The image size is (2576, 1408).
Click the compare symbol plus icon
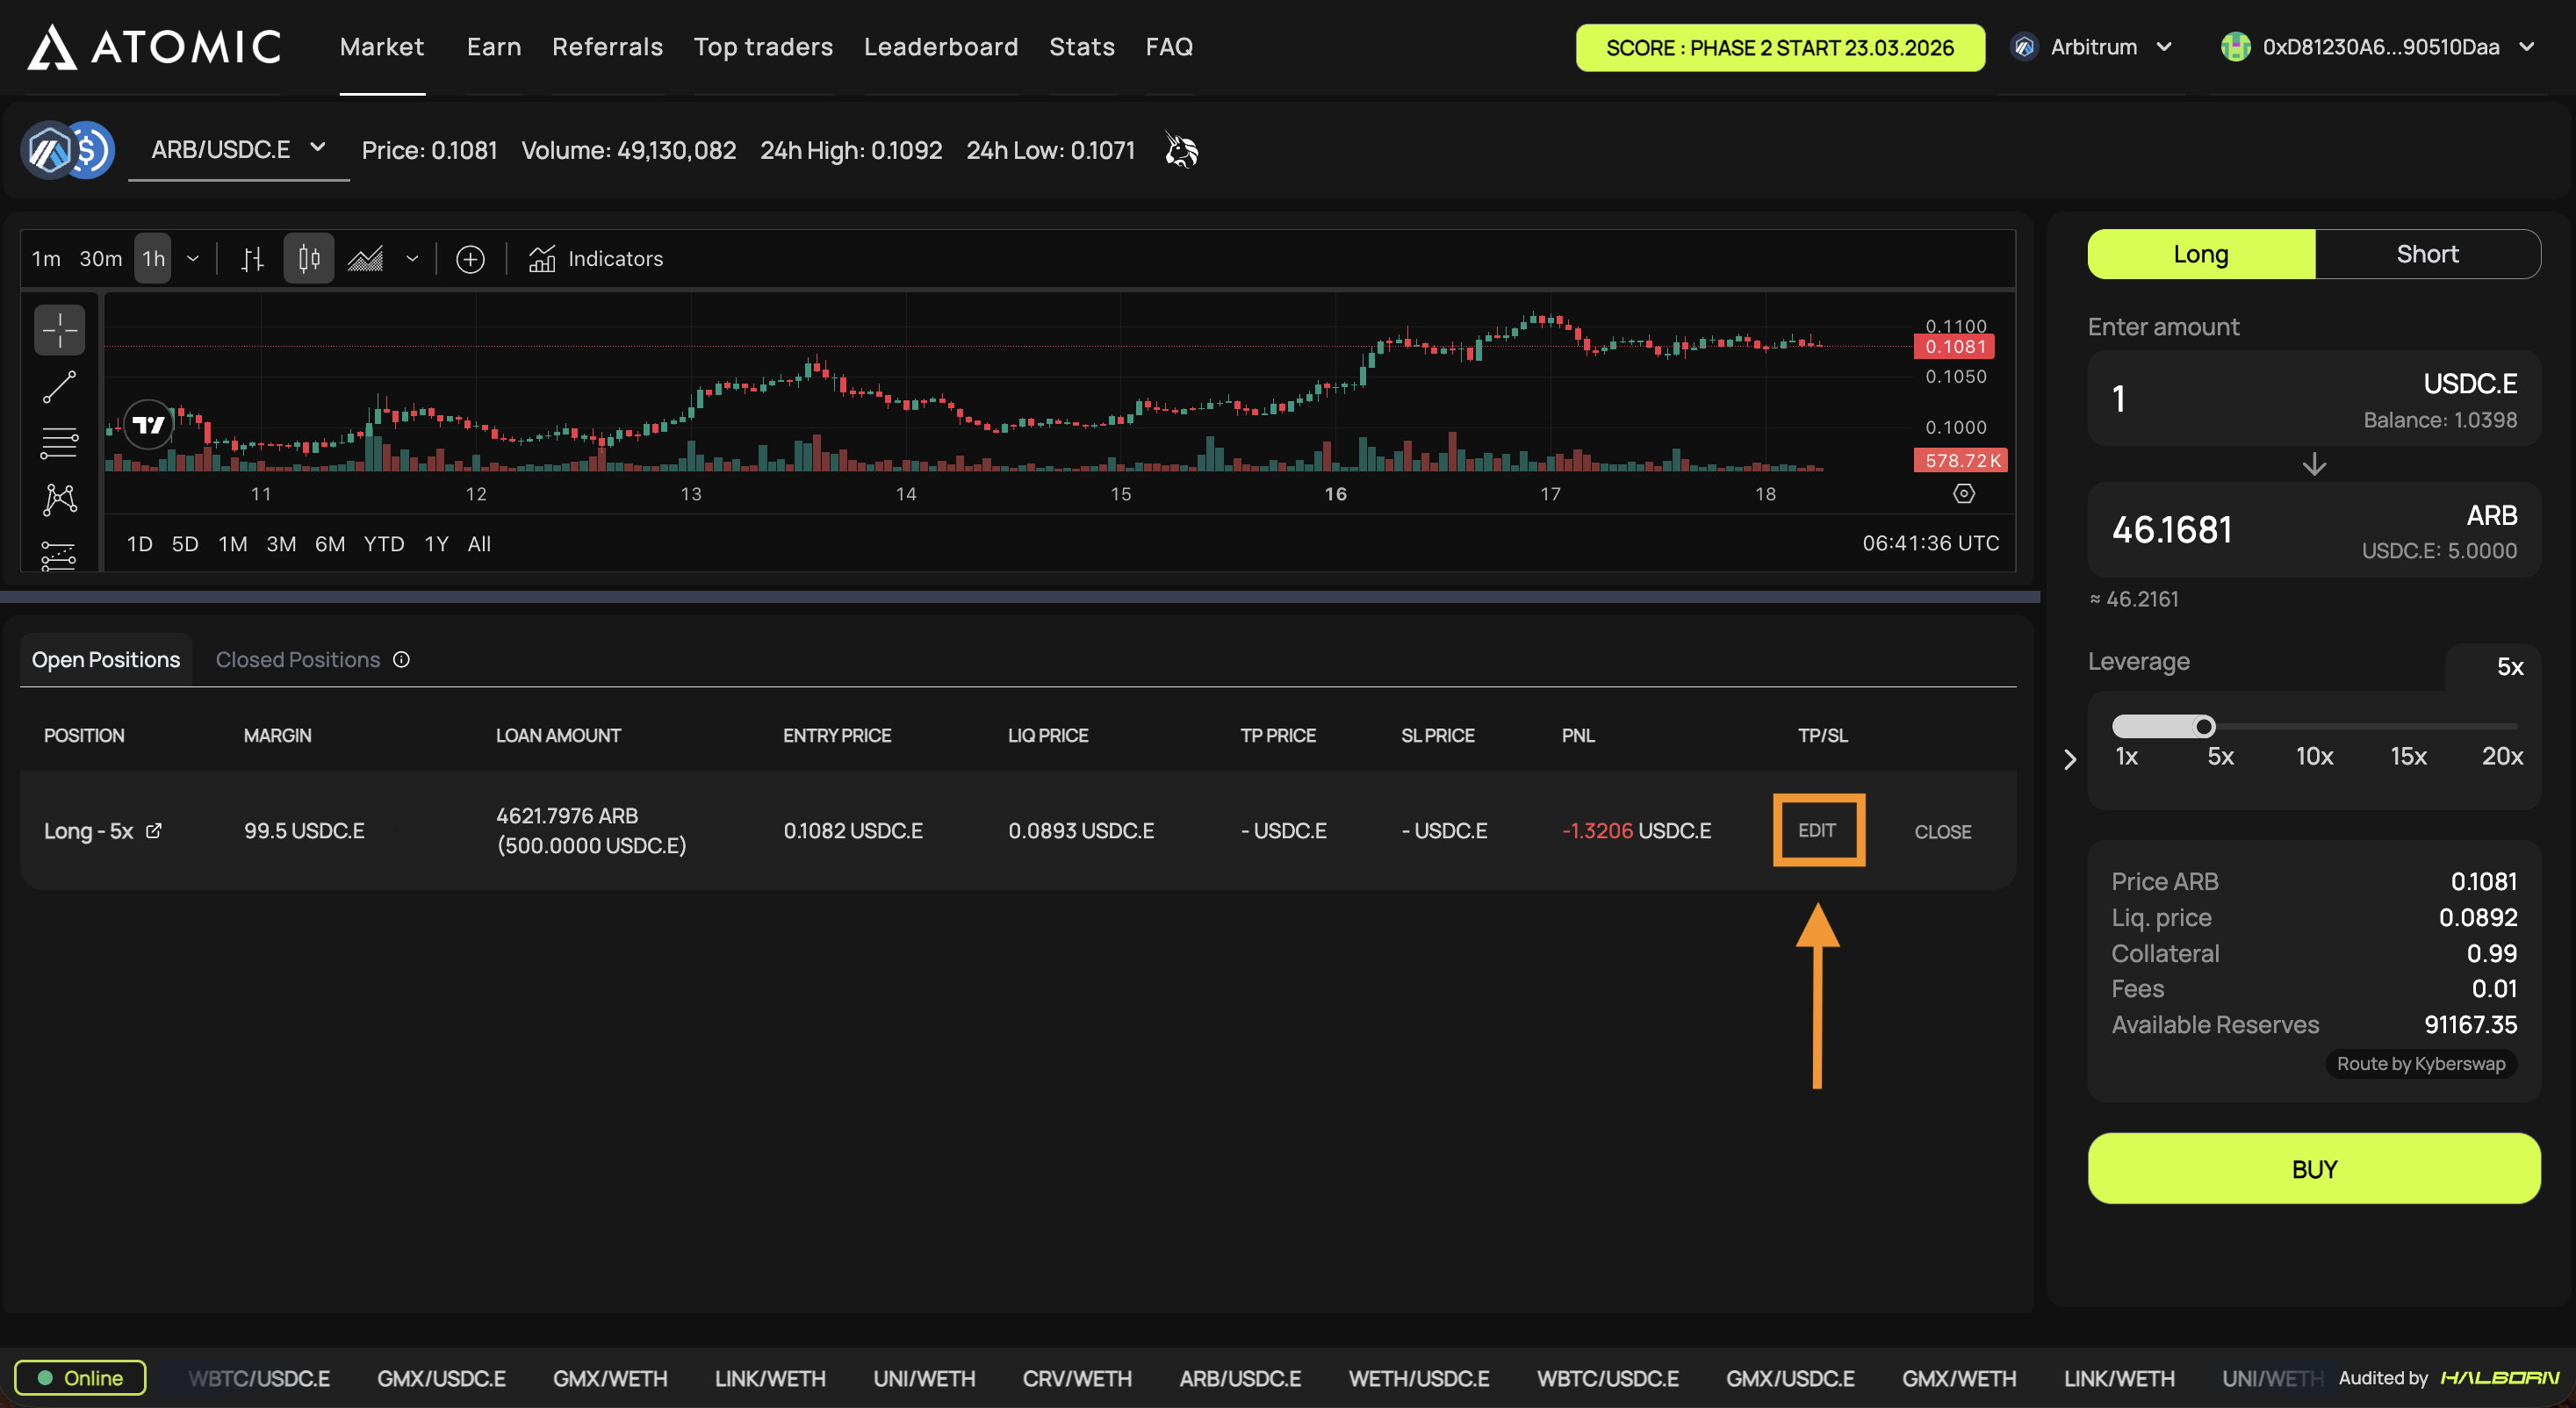point(470,259)
